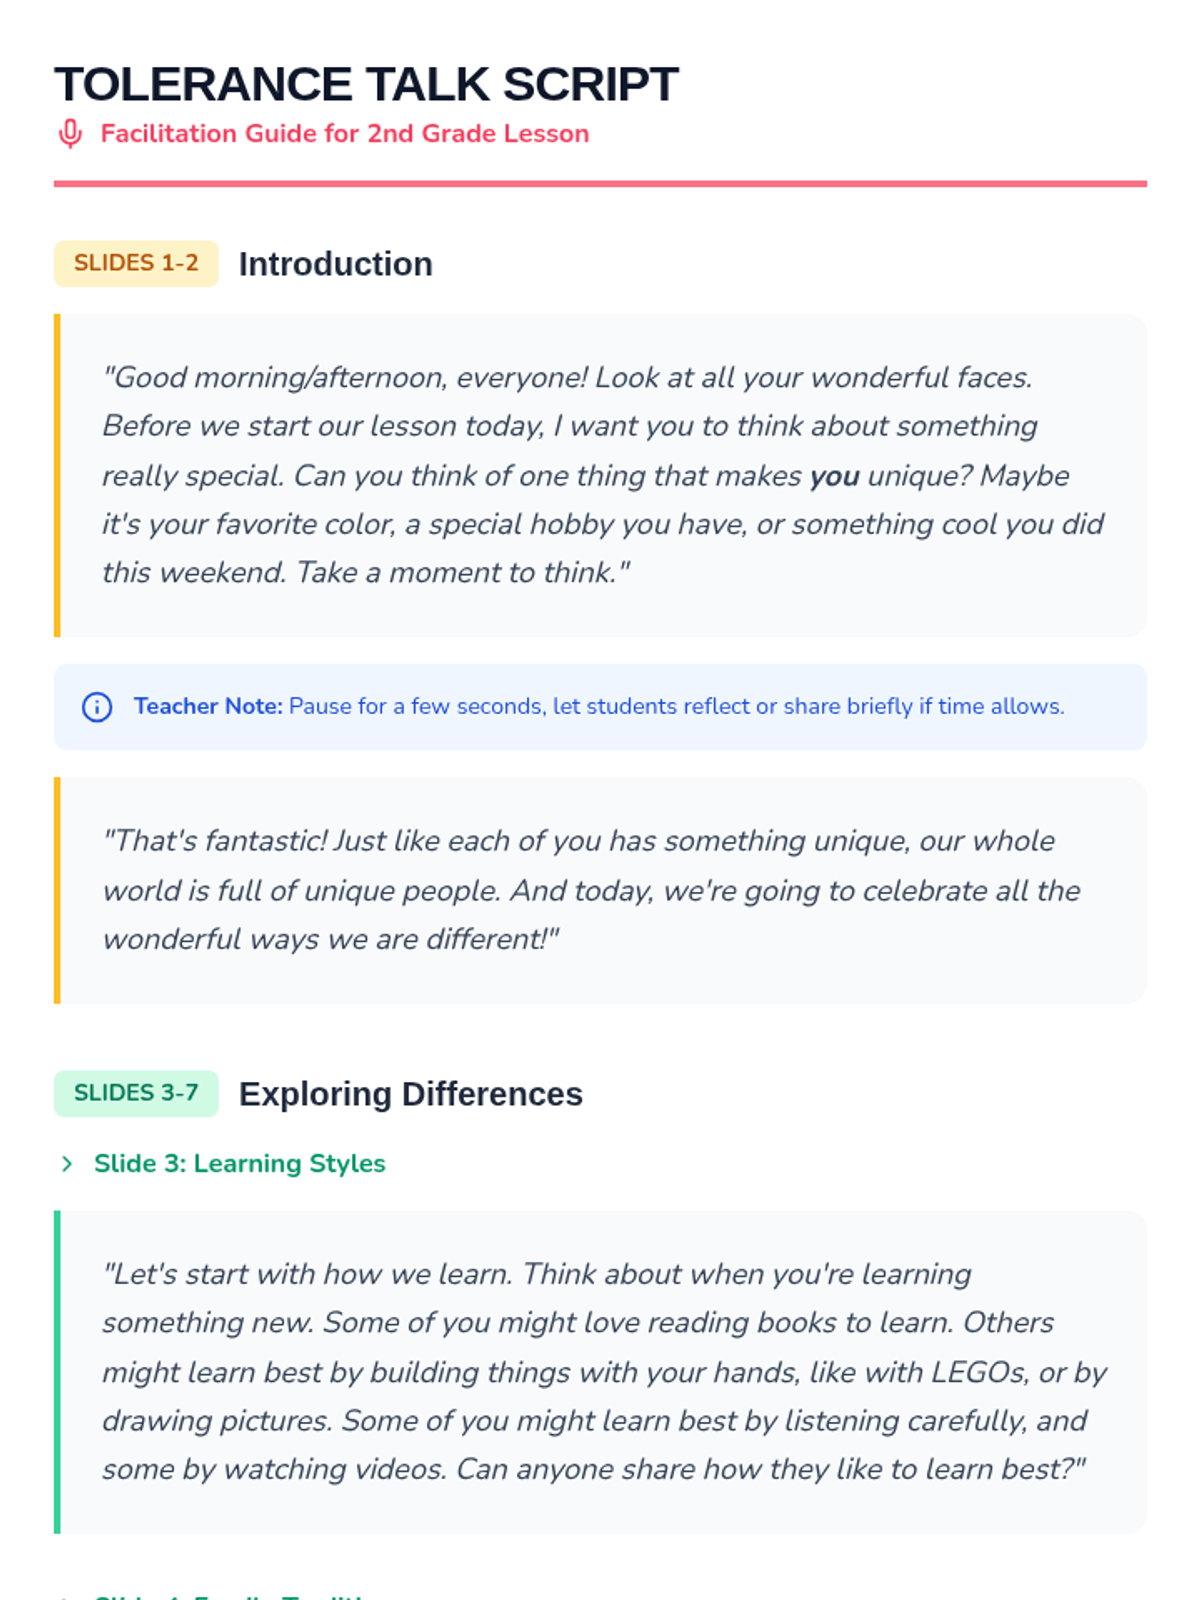Click the bold word you in the quote

835,476
